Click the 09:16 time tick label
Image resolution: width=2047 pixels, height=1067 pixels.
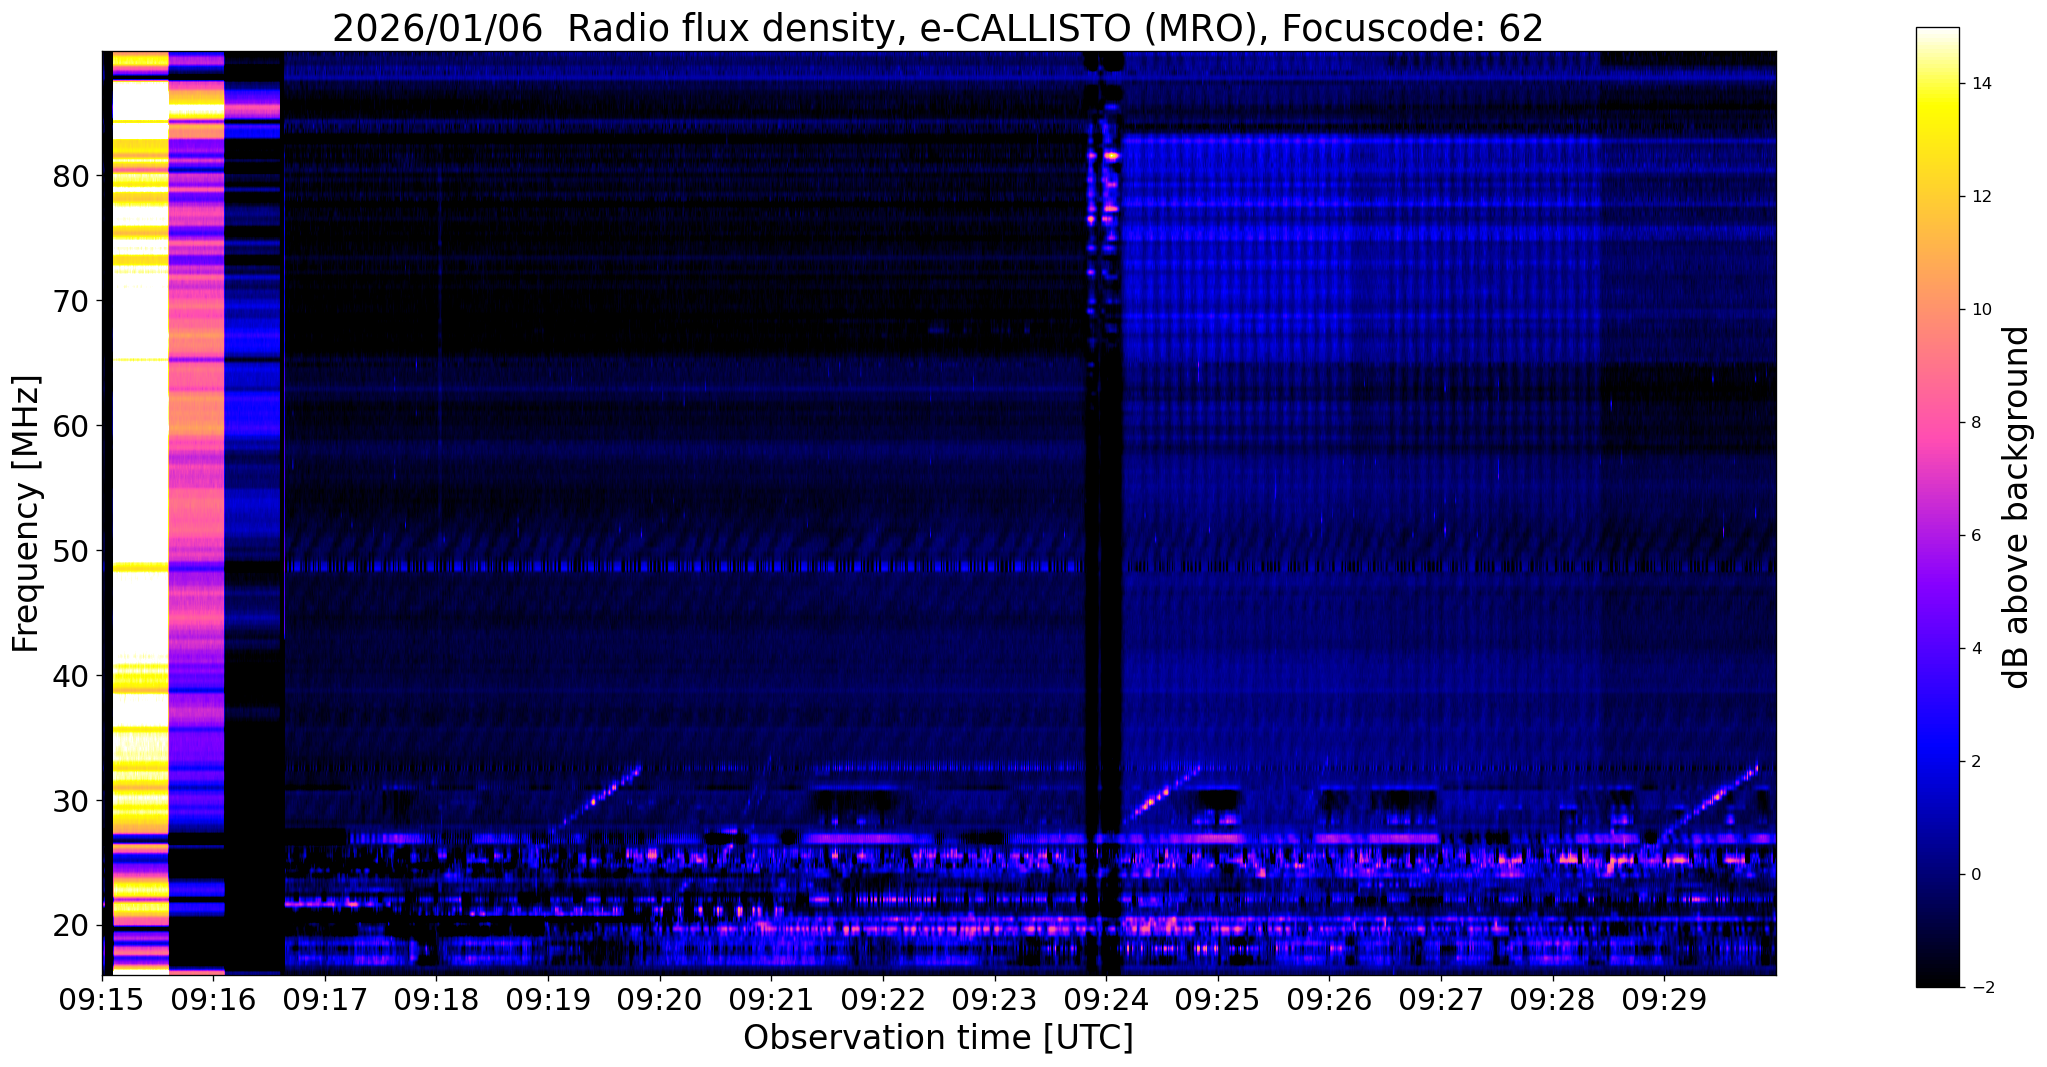[x=213, y=999]
